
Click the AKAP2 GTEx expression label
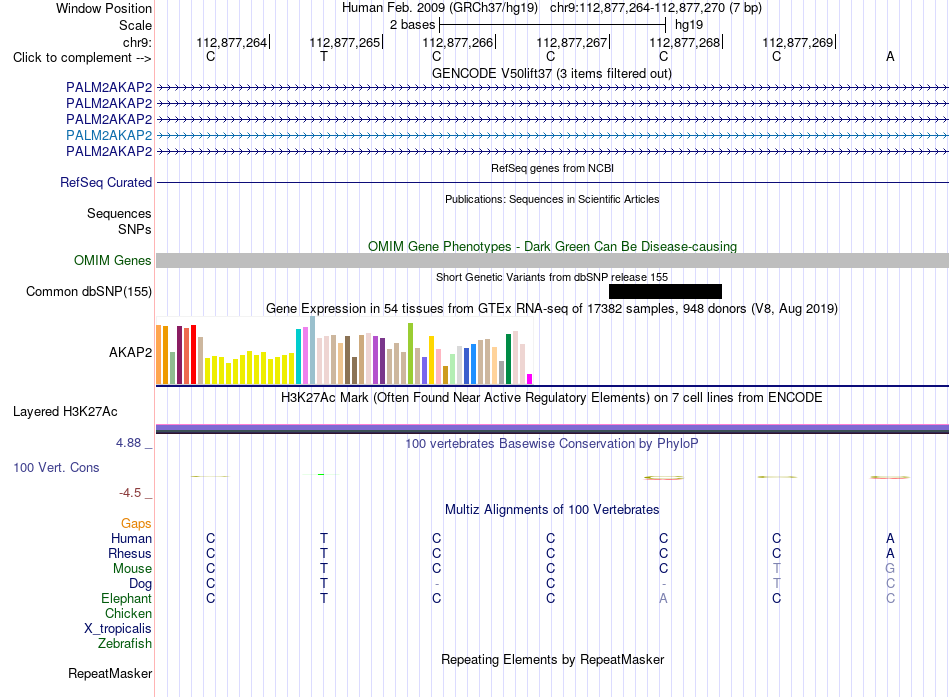130,352
